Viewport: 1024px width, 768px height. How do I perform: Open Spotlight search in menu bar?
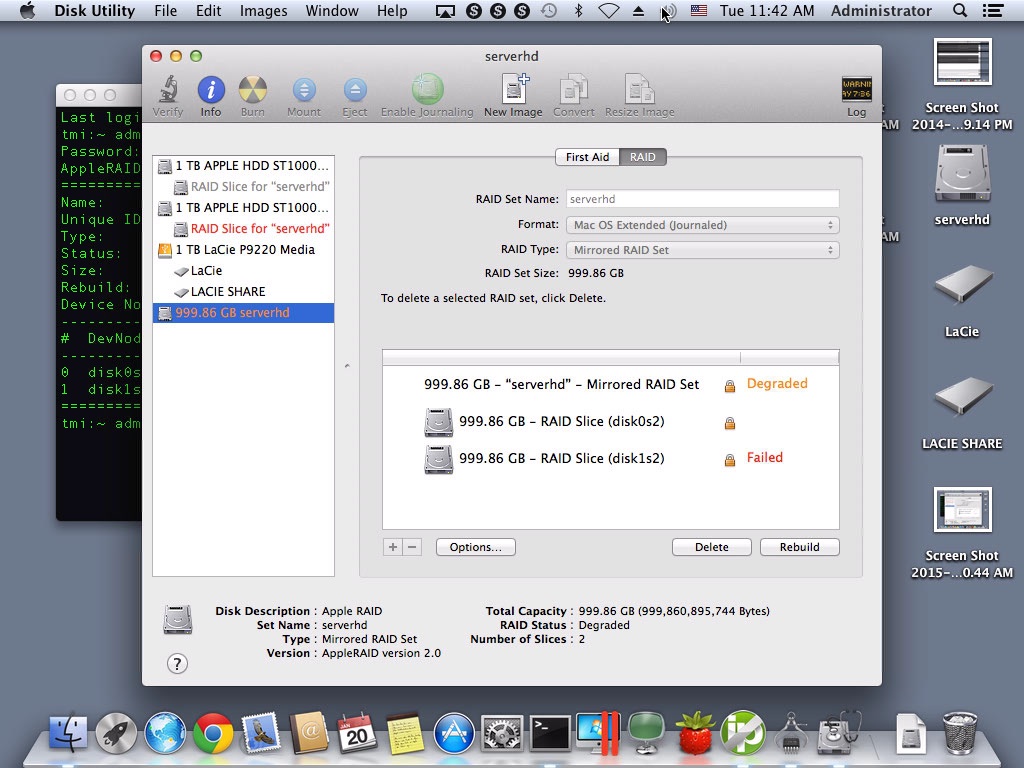coord(959,10)
